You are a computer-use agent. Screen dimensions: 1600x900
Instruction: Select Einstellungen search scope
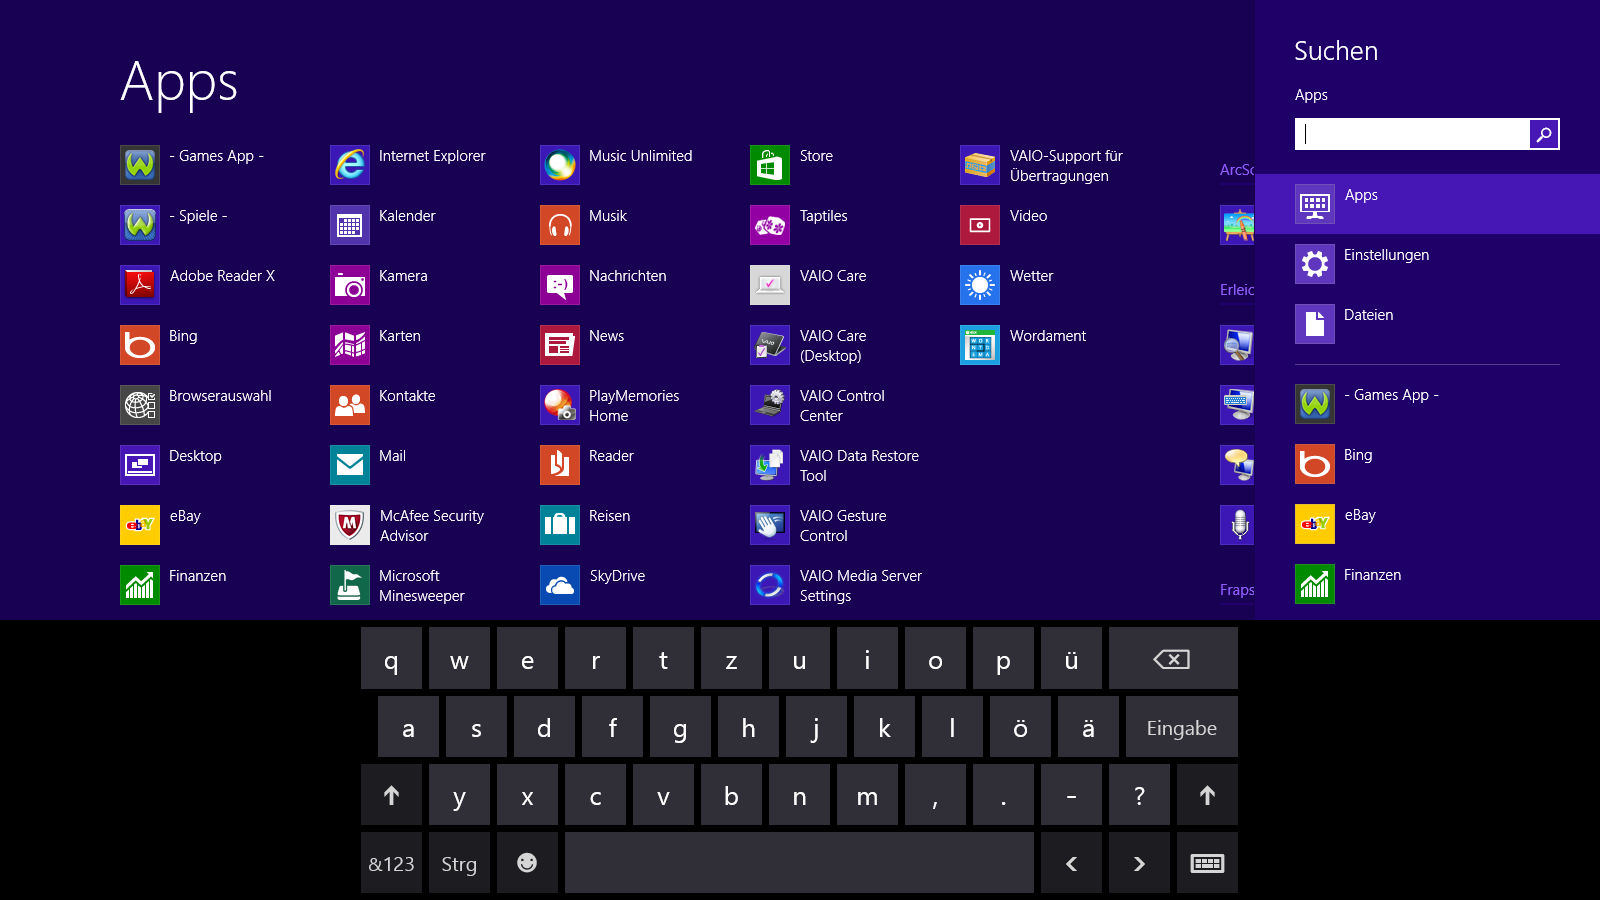1427,264
